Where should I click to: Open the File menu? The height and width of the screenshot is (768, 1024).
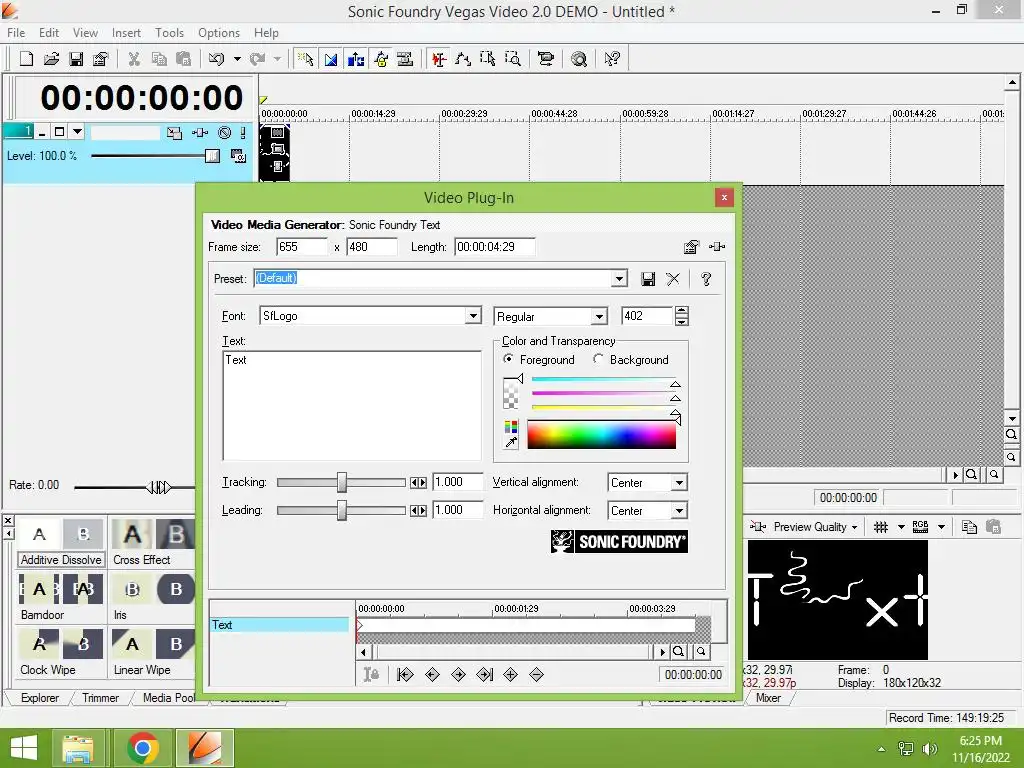click(x=16, y=33)
